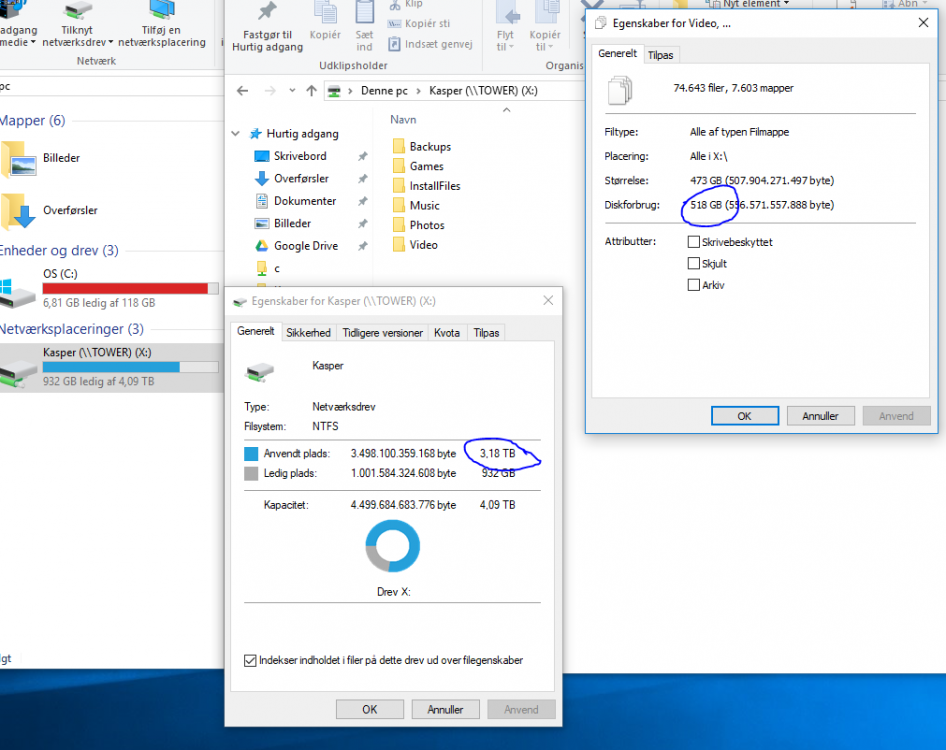Click OK in Kasper properties dialog
This screenshot has height=750, width=946.
pos(370,710)
